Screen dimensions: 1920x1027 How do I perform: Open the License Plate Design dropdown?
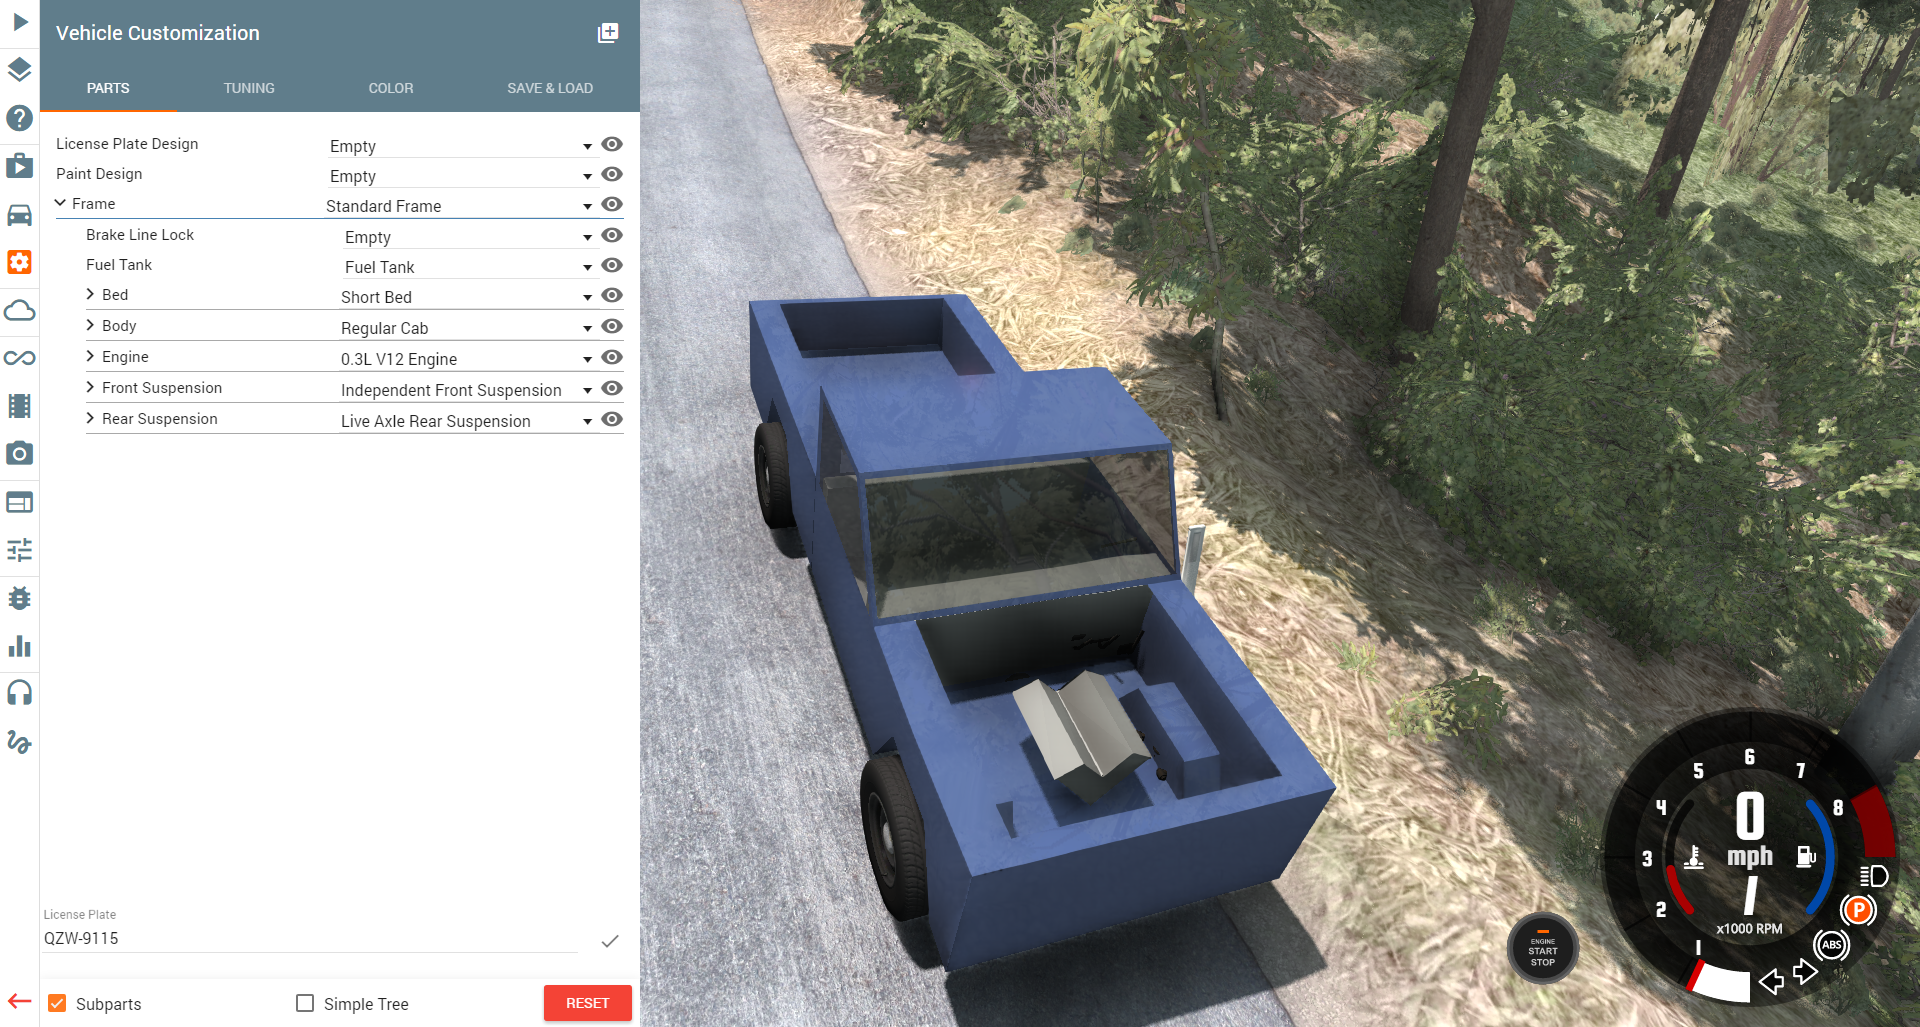[462, 146]
